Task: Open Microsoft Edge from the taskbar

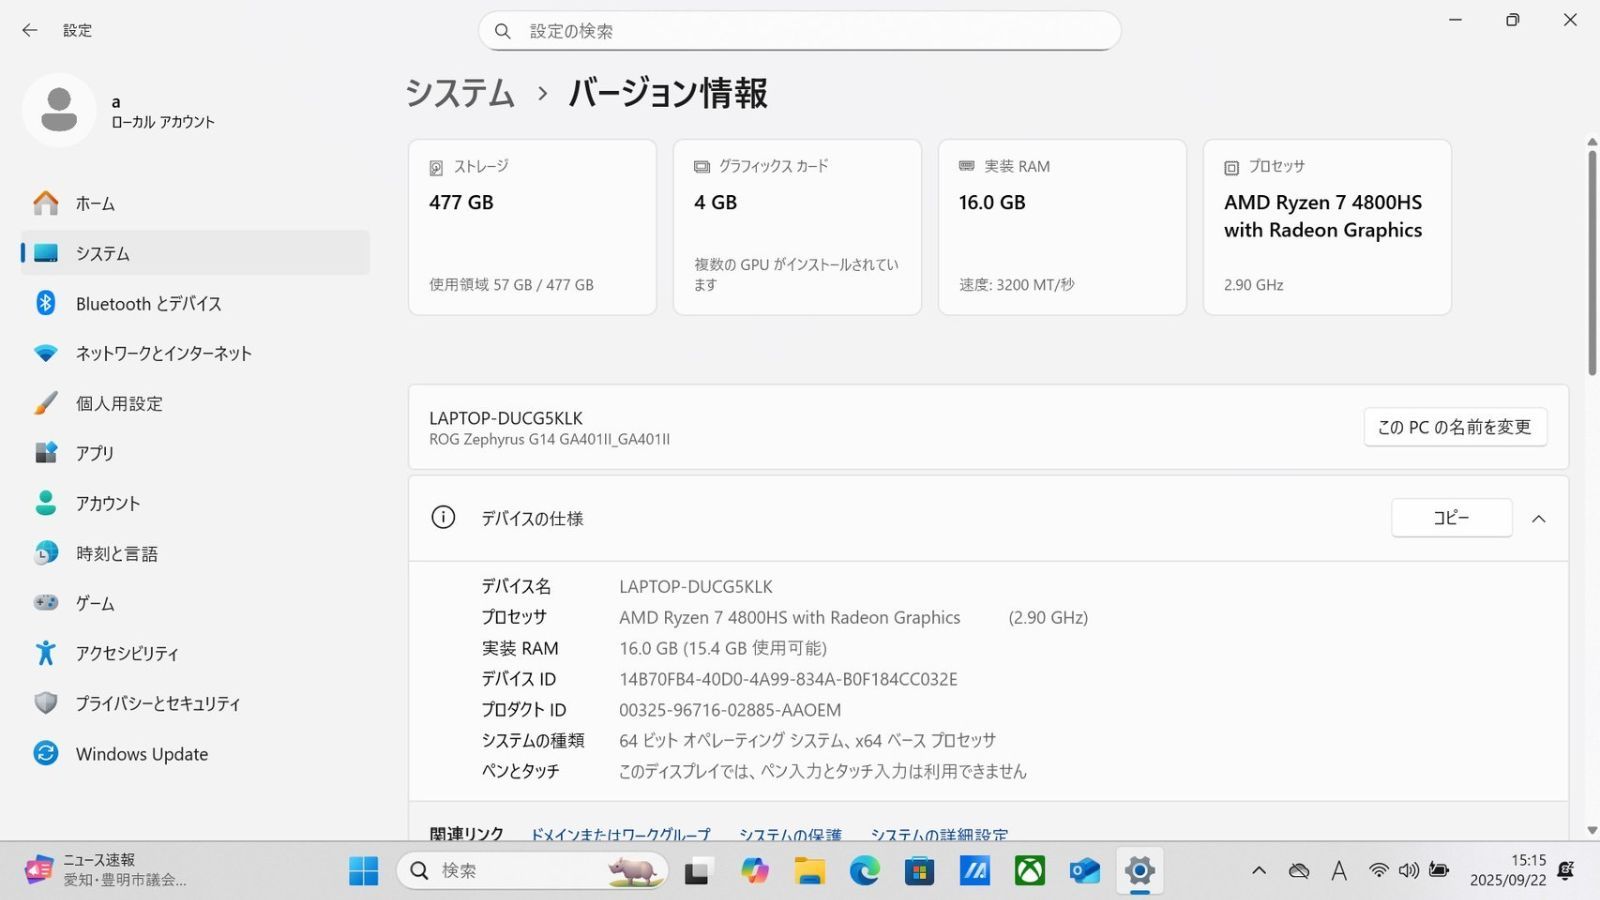Action: pyautogui.click(x=865, y=871)
